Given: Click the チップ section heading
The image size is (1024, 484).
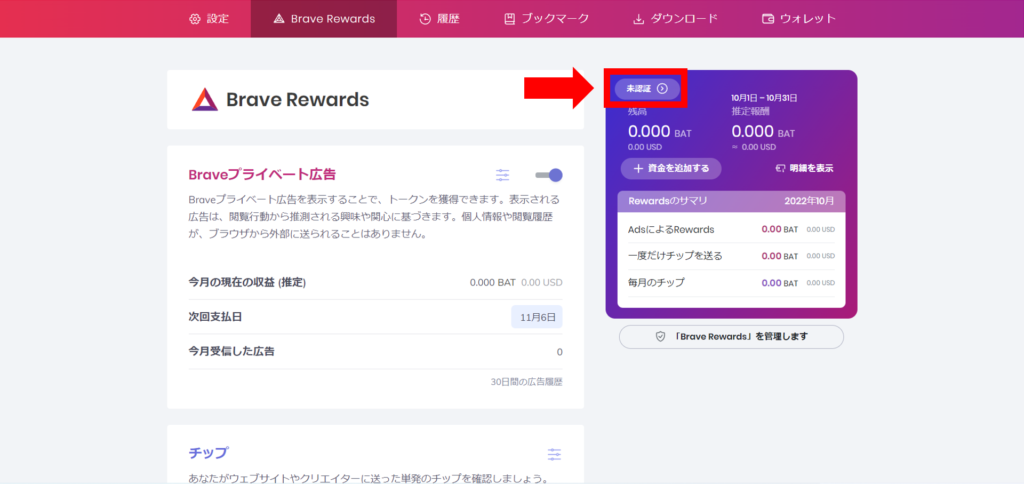Looking at the screenshot, I should coord(208,453).
